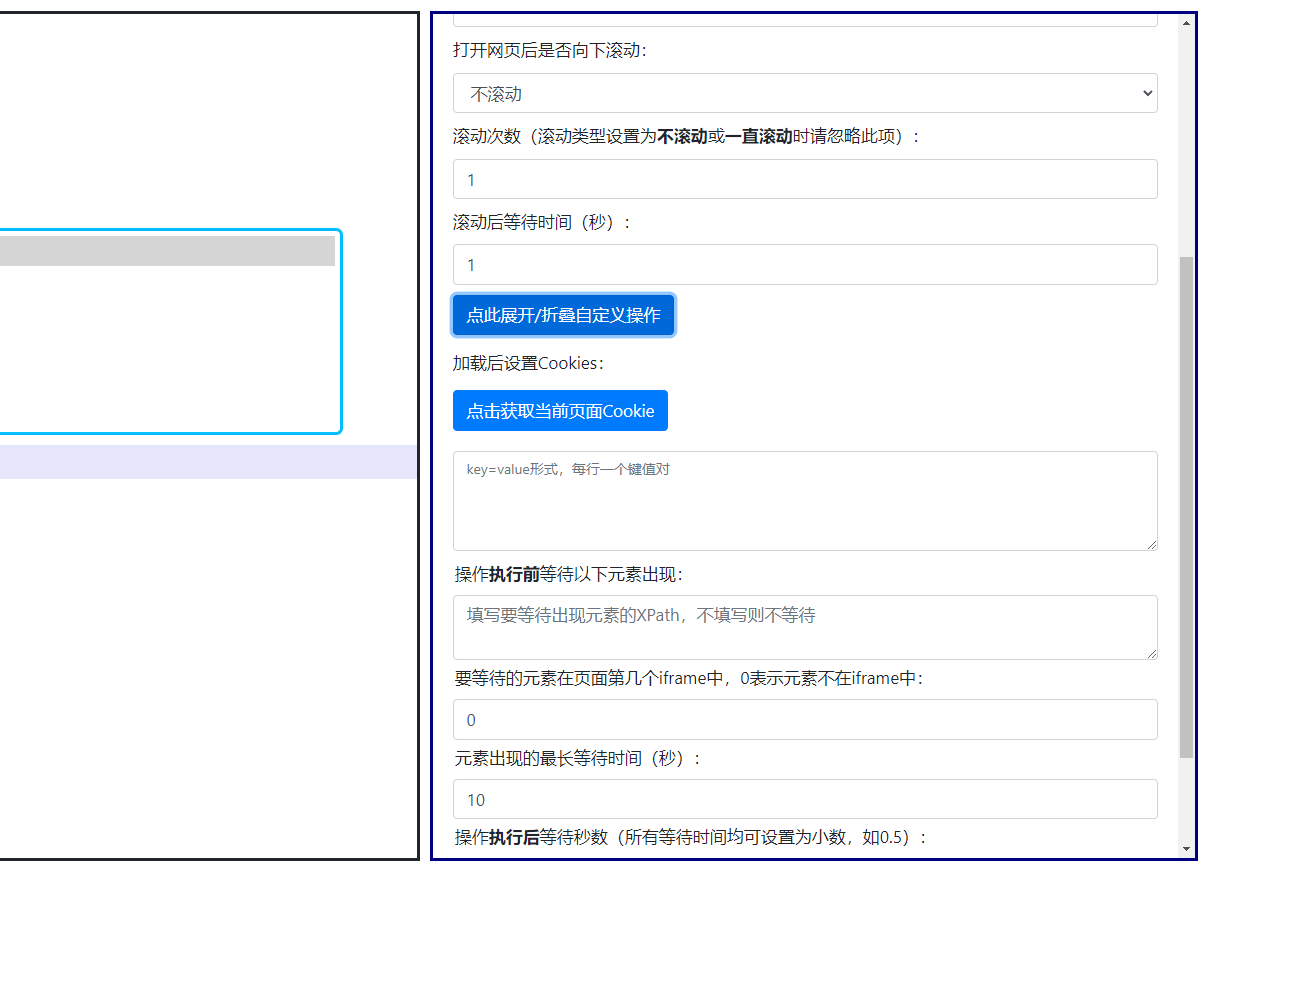Click the resize handle of the cookie textarea
1295x983 pixels.
pyautogui.click(x=1152, y=545)
